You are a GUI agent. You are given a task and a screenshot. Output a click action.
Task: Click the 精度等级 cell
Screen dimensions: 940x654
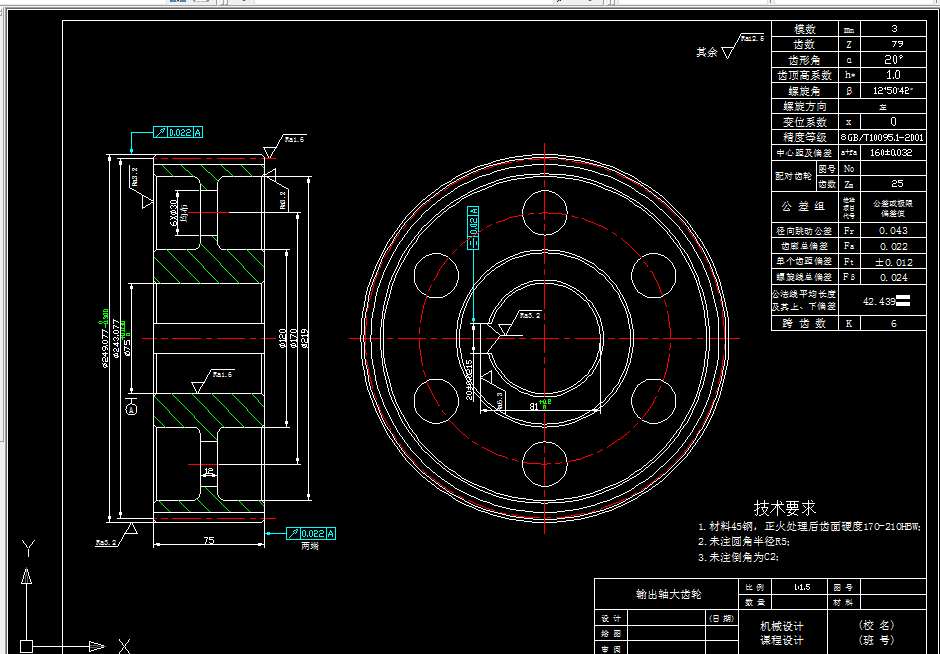pyautogui.click(x=805, y=137)
